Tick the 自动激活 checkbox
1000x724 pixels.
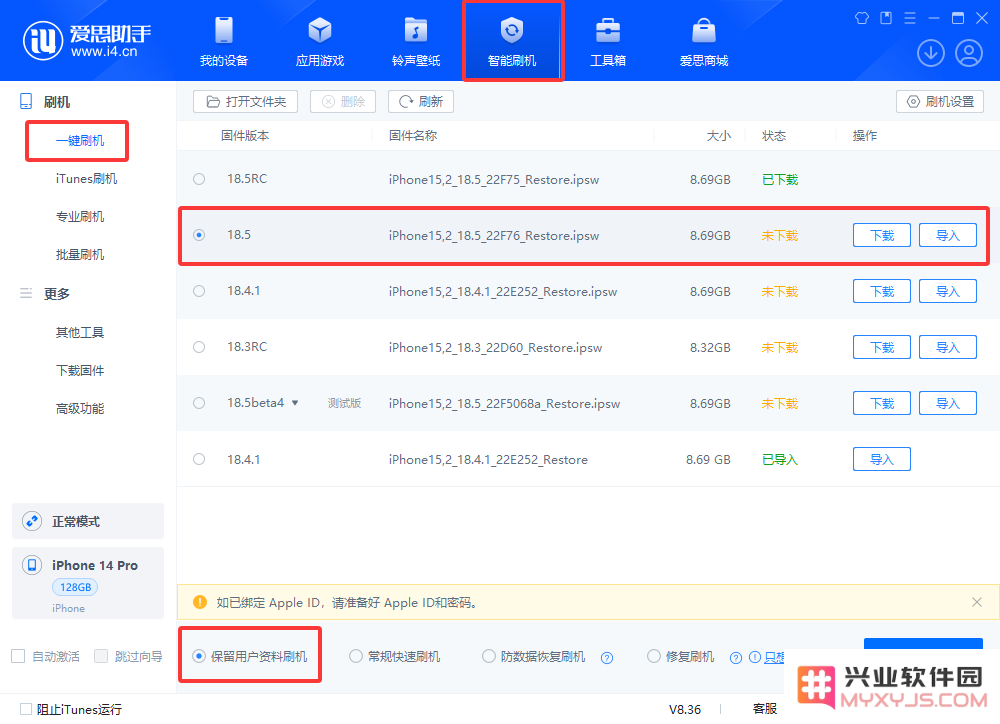pyautogui.click(x=18, y=656)
